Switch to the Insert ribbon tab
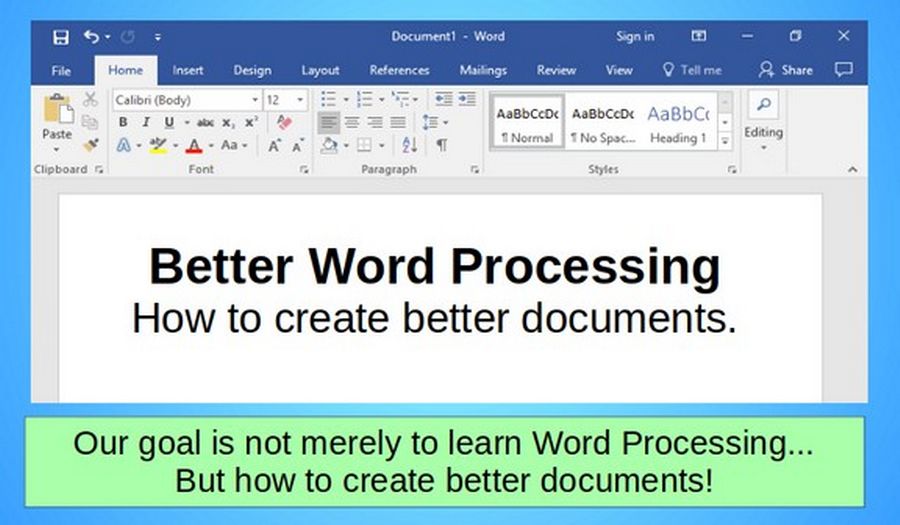Viewport: 900px width, 525px height. tap(188, 70)
